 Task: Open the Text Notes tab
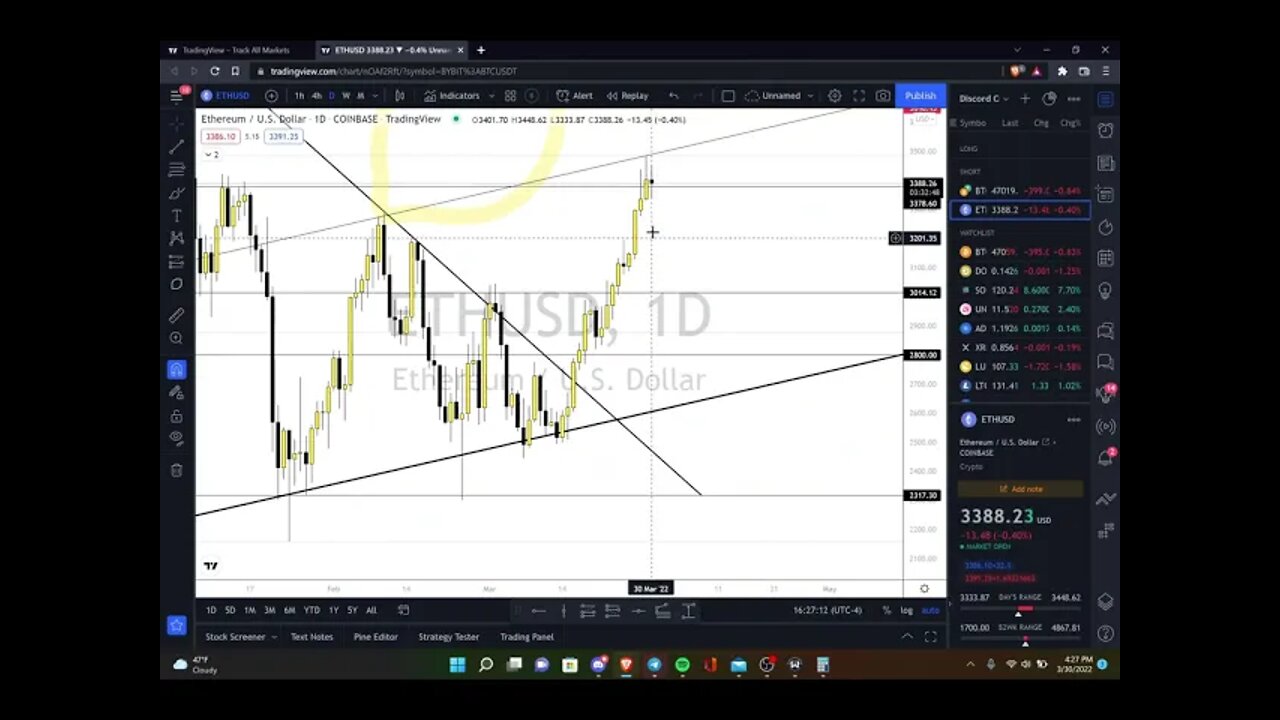tap(312, 637)
